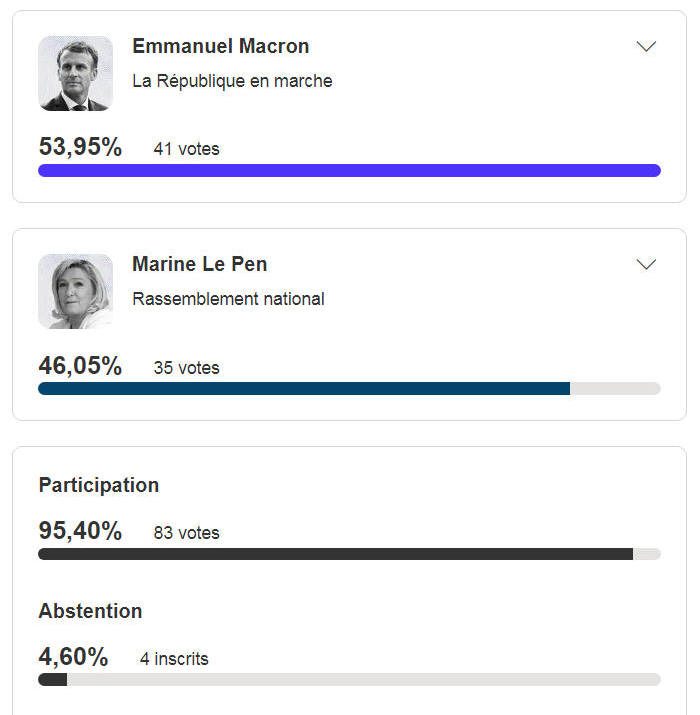Click Emmanuel Macron's portrait photo
The height and width of the screenshot is (715, 700).
(75, 73)
